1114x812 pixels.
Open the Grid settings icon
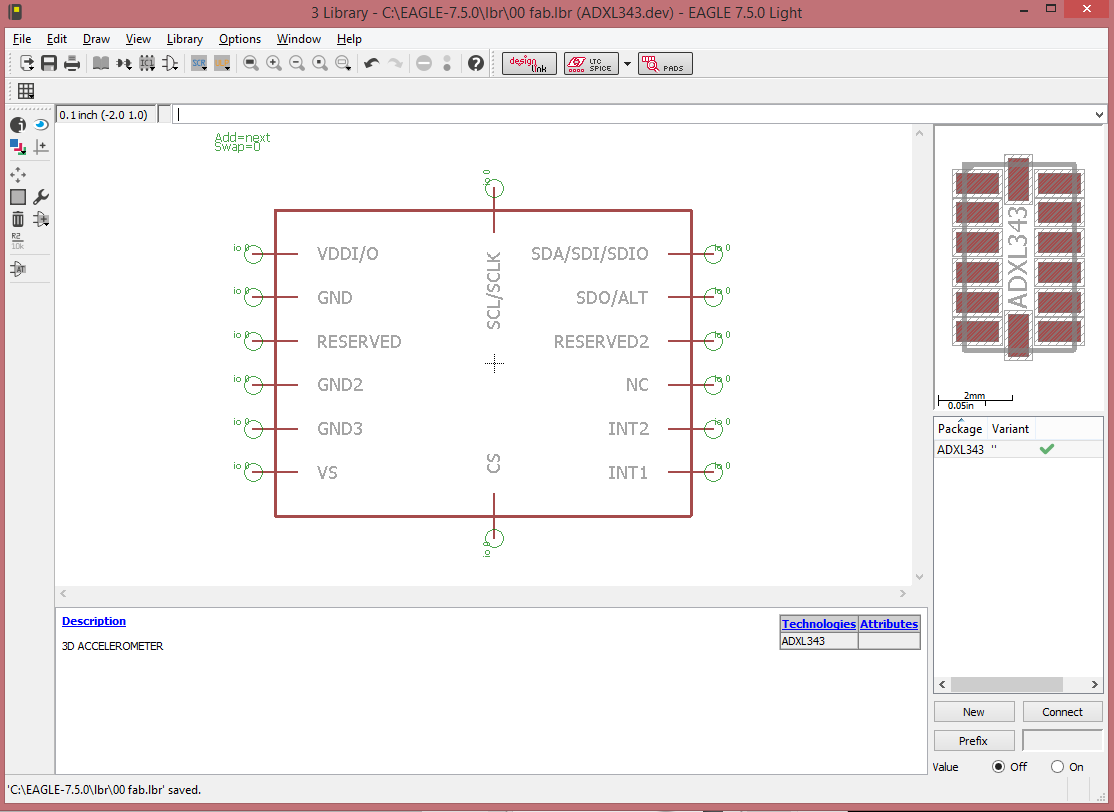[x=26, y=91]
